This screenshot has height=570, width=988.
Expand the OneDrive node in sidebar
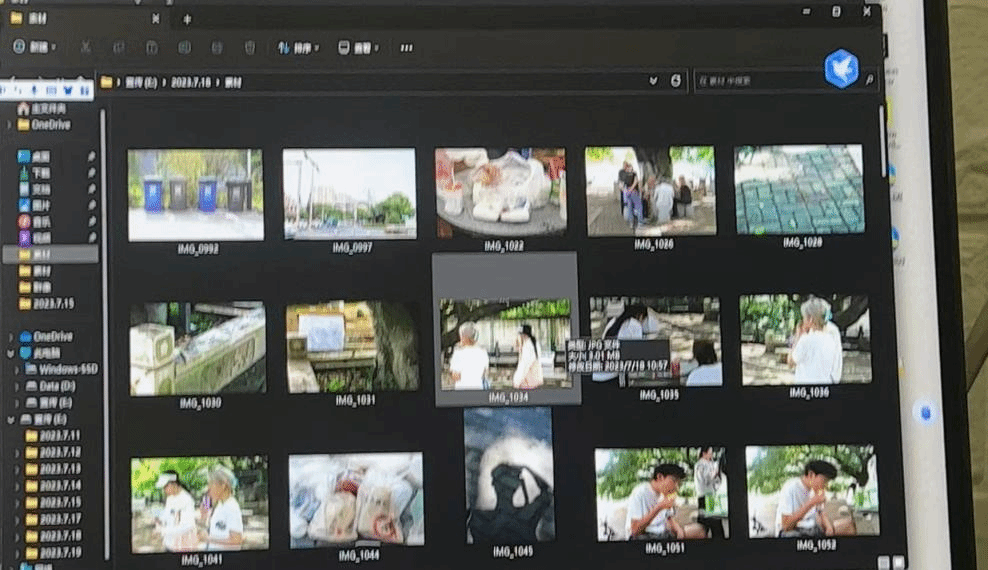click(x=10, y=337)
